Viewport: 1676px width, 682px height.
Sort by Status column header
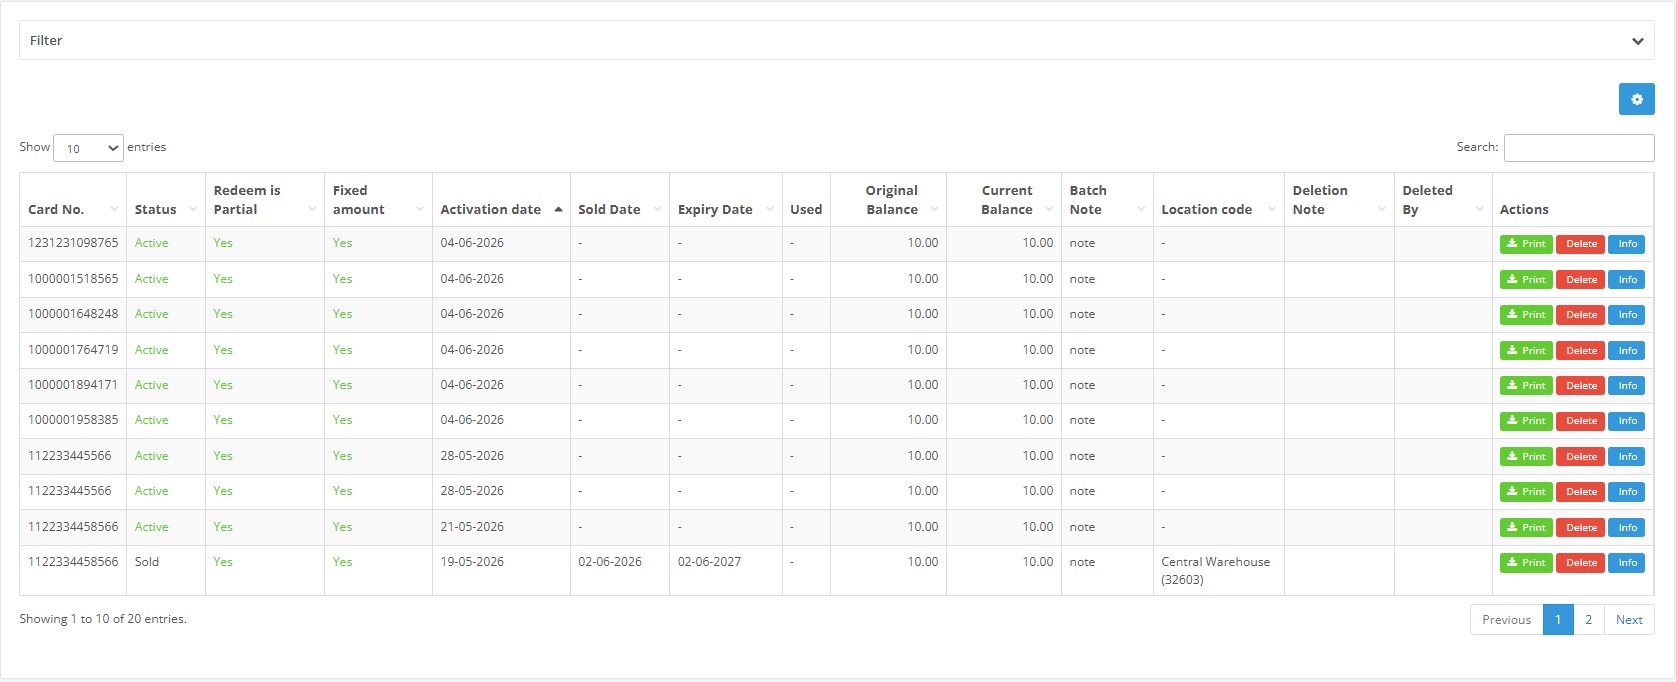[166, 200]
